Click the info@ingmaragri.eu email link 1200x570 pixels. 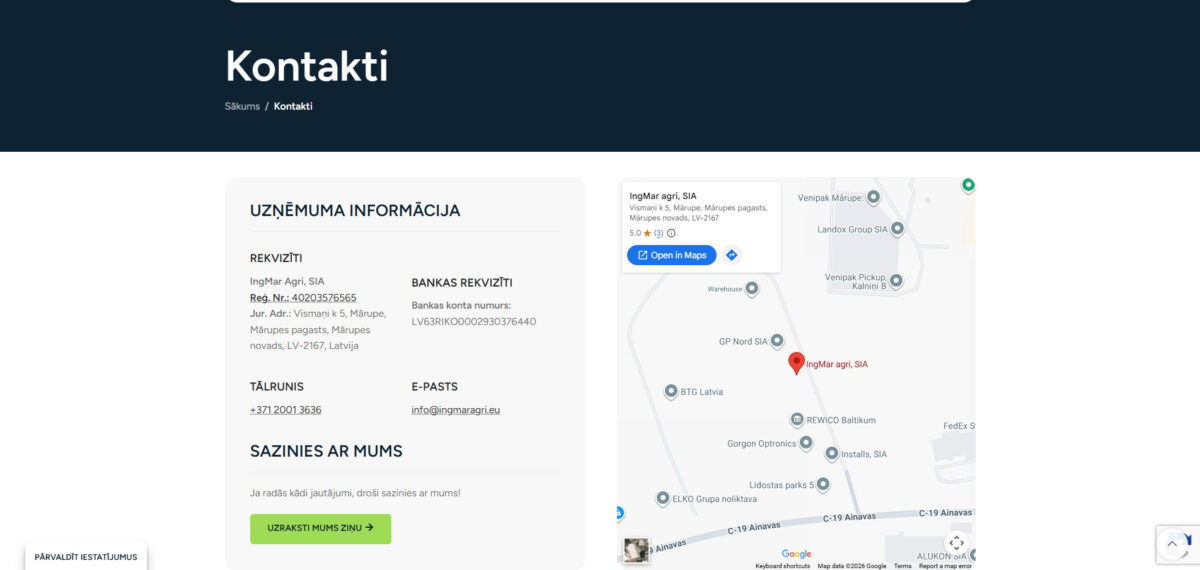(456, 410)
